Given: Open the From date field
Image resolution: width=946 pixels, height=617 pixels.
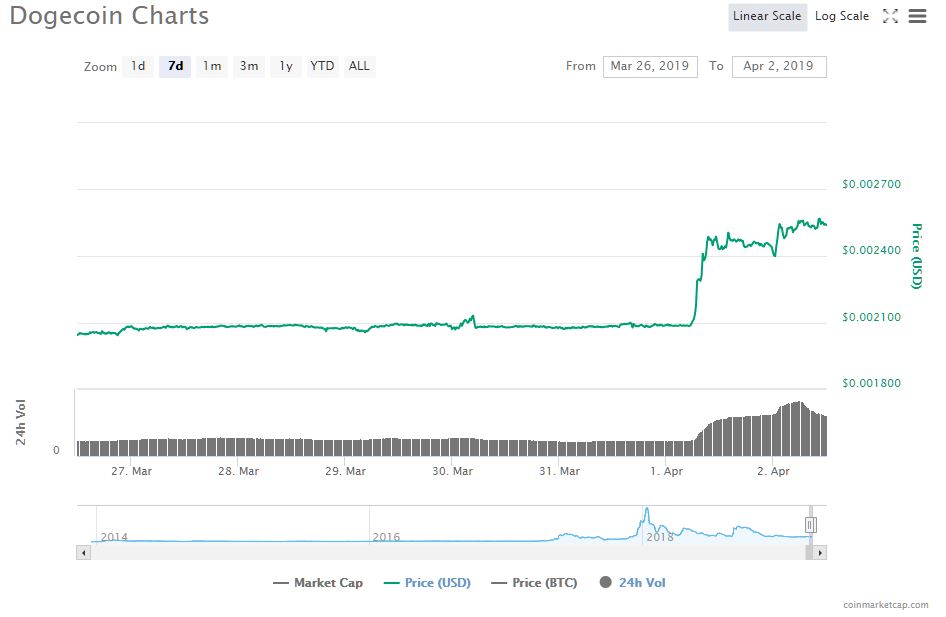Looking at the screenshot, I should [x=650, y=66].
